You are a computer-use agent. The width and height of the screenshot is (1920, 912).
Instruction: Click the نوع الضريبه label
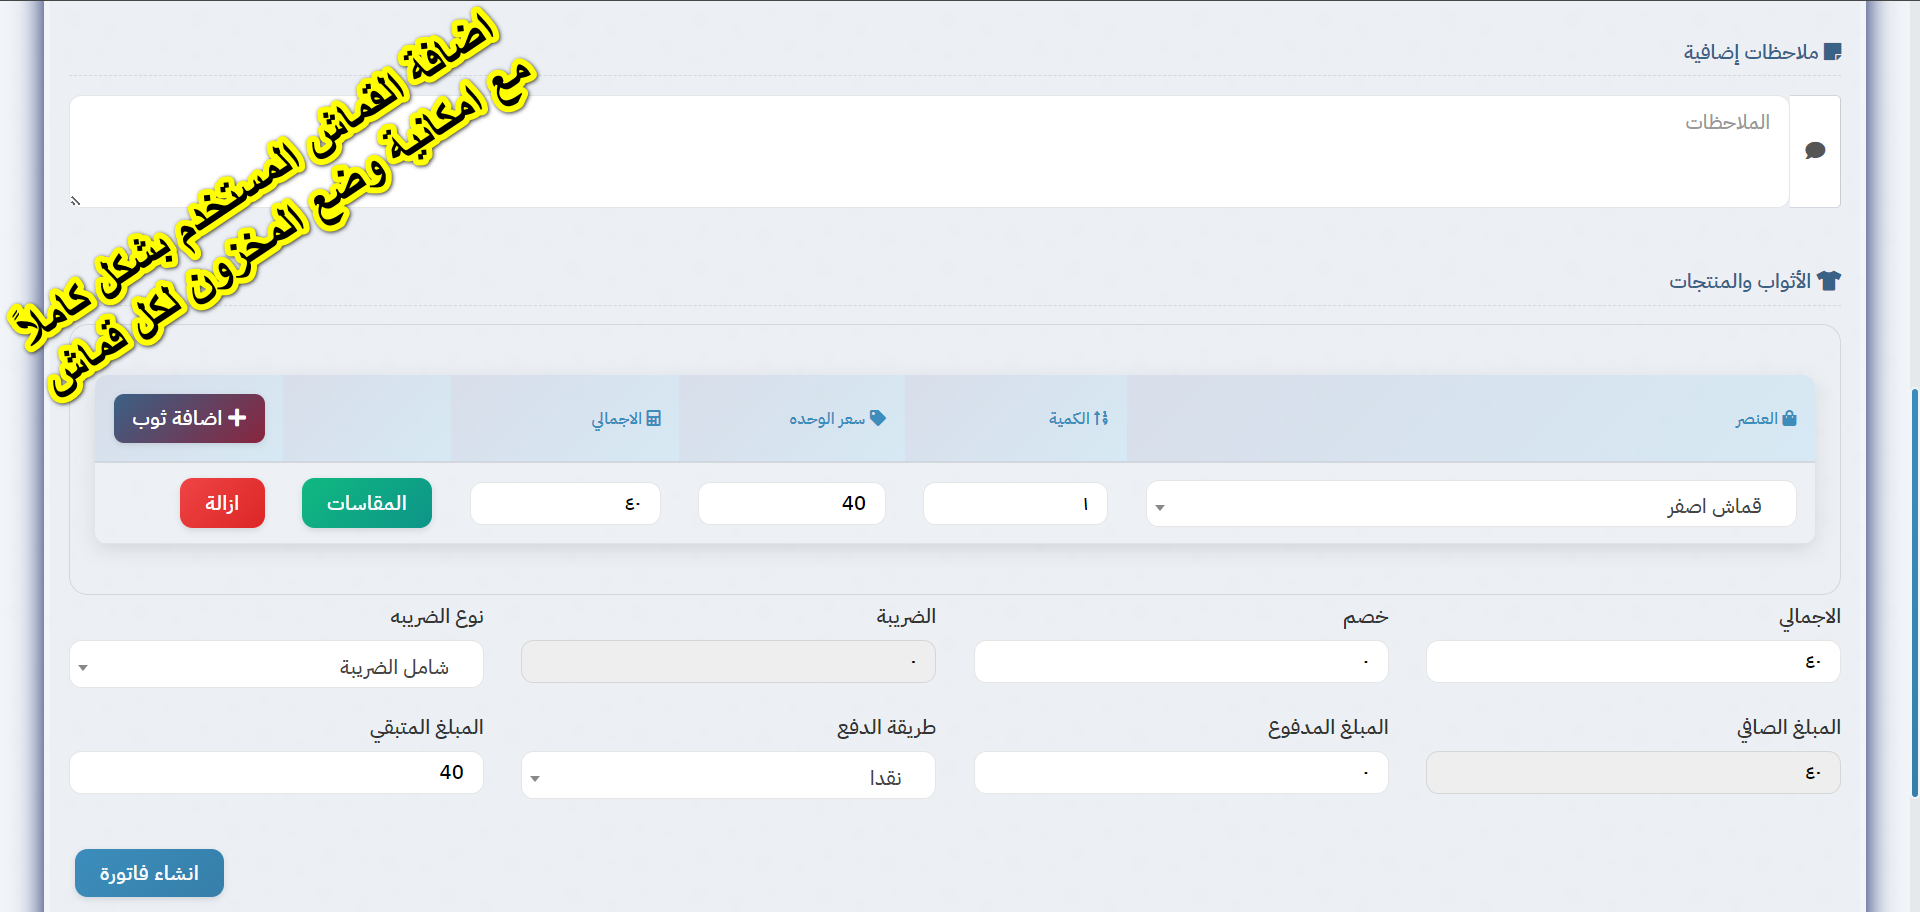point(437,617)
